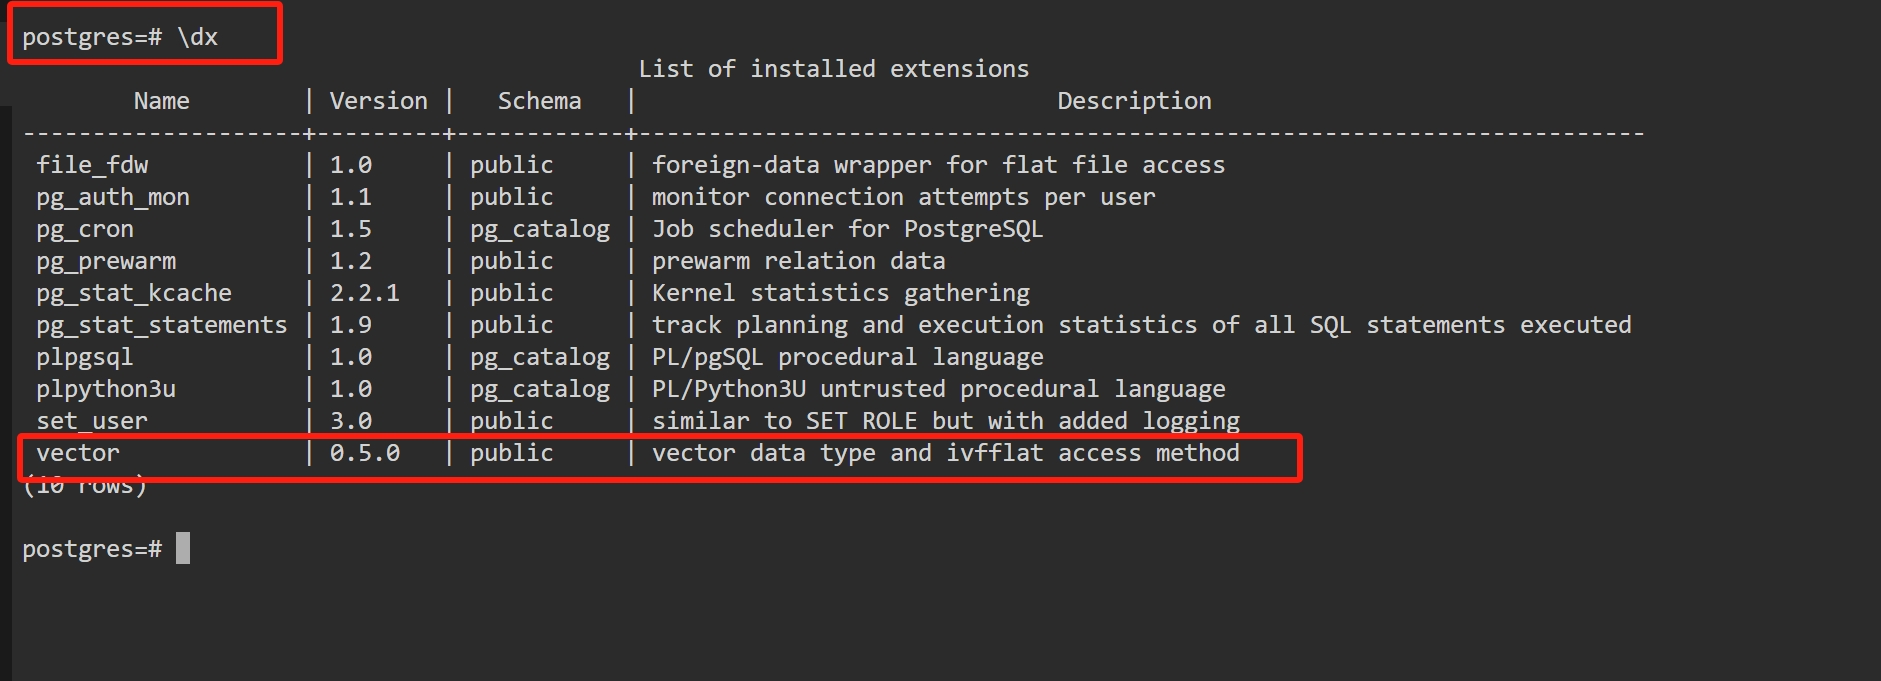The width and height of the screenshot is (1881, 681).
Task: Click the plpython3u extension name
Action: pos(106,389)
